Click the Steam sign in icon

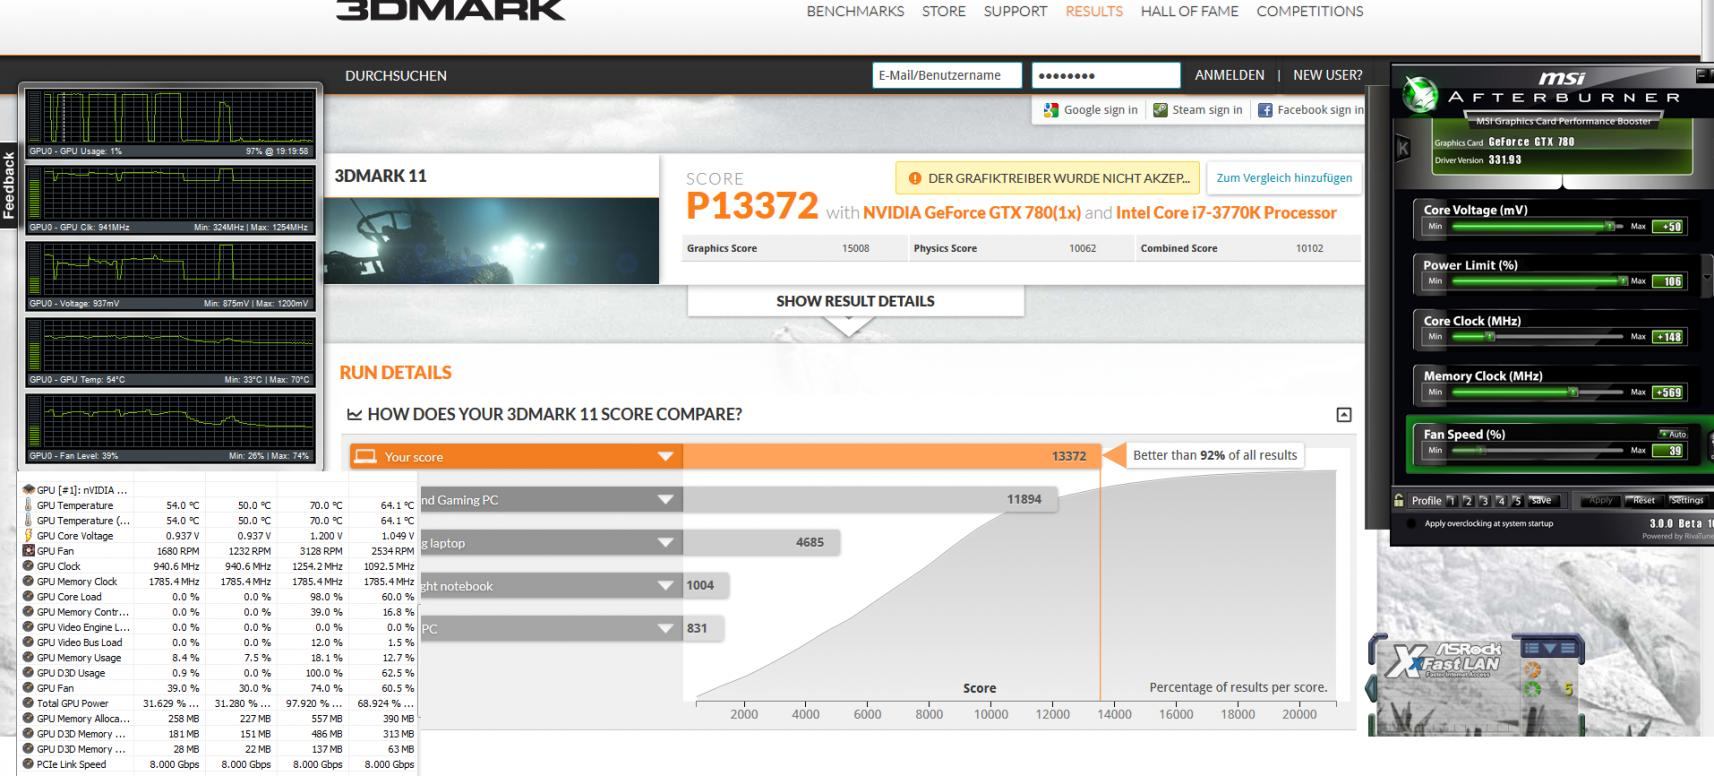pyautogui.click(x=1160, y=110)
